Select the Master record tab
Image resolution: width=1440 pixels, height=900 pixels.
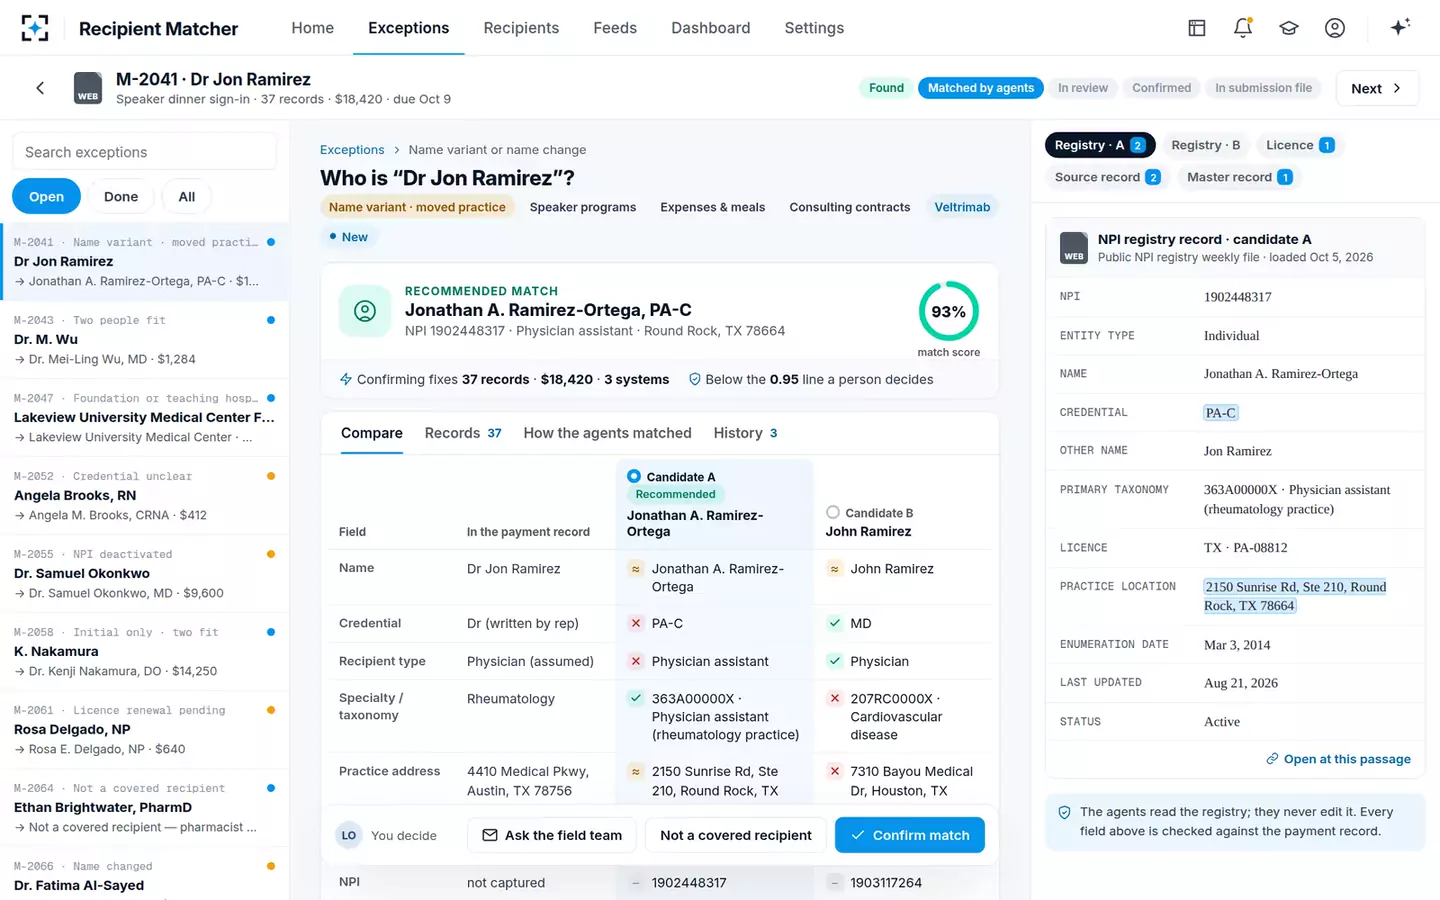[1239, 177]
